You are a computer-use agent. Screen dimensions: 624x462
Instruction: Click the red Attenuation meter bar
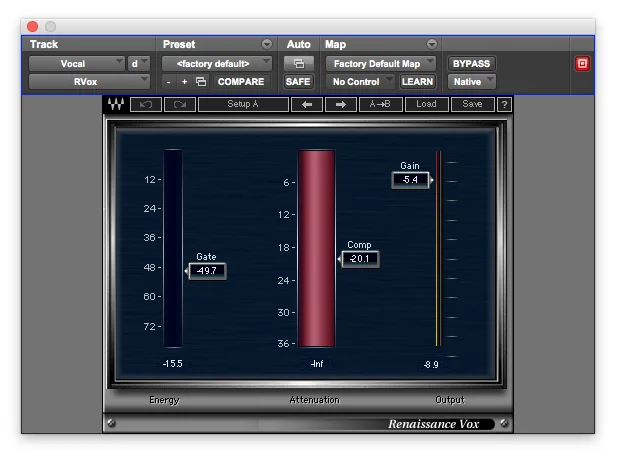point(316,248)
